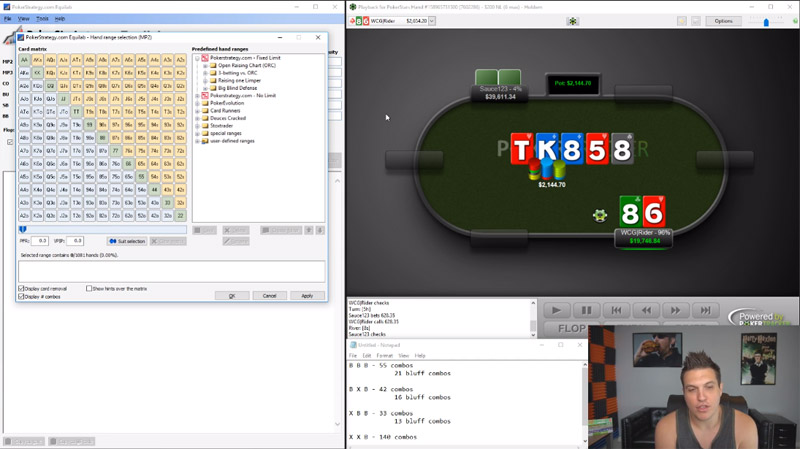
Task: Expand Big Blind Defense folder
Action: 205,88
